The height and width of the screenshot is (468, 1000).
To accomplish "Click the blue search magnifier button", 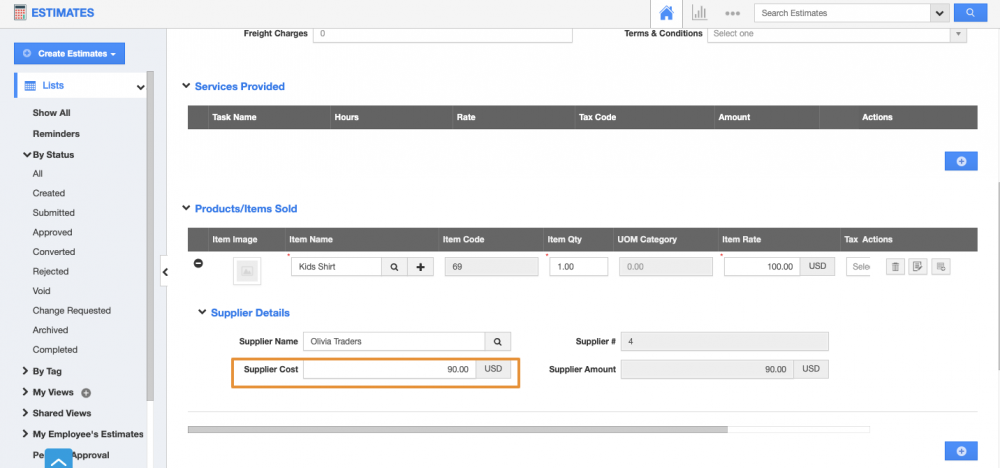I will 968,13.
